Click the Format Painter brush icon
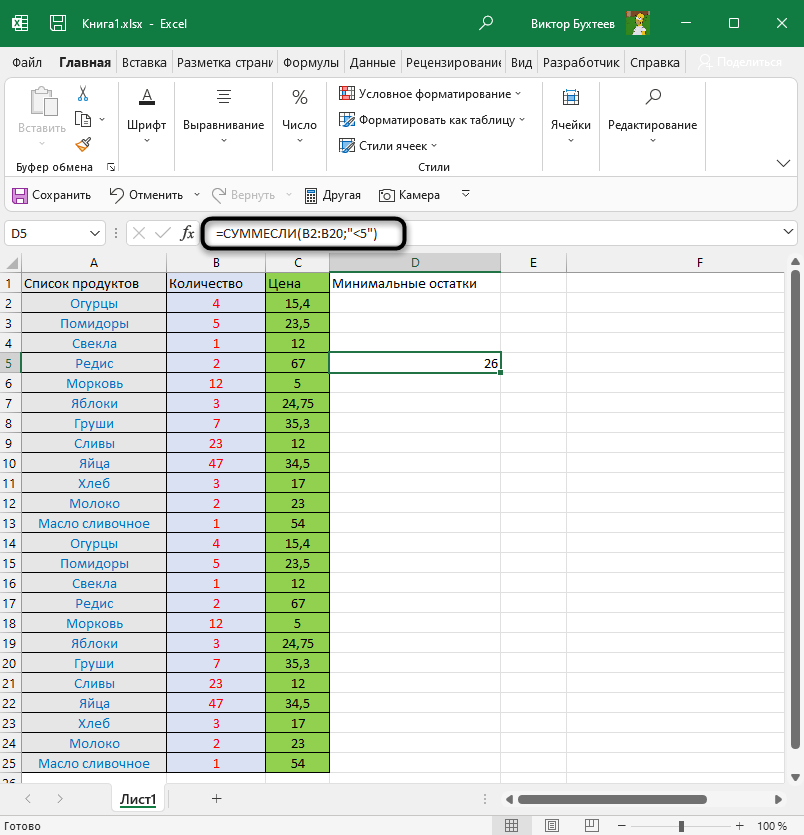This screenshot has width=804, height=835. pos(83,144)
